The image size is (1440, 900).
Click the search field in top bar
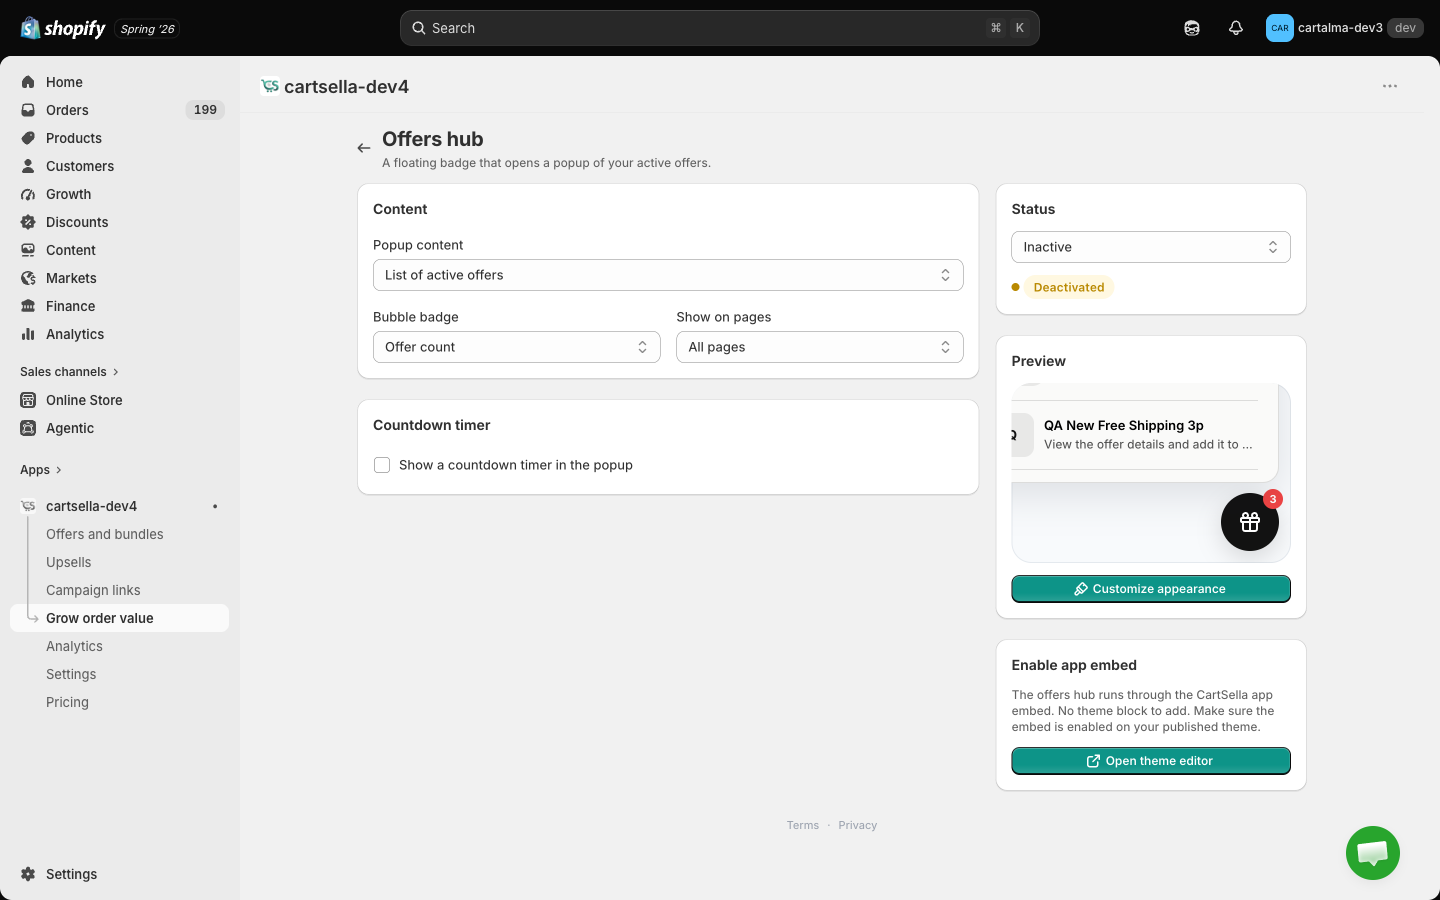pyautogui.click(x=720, y=28)
